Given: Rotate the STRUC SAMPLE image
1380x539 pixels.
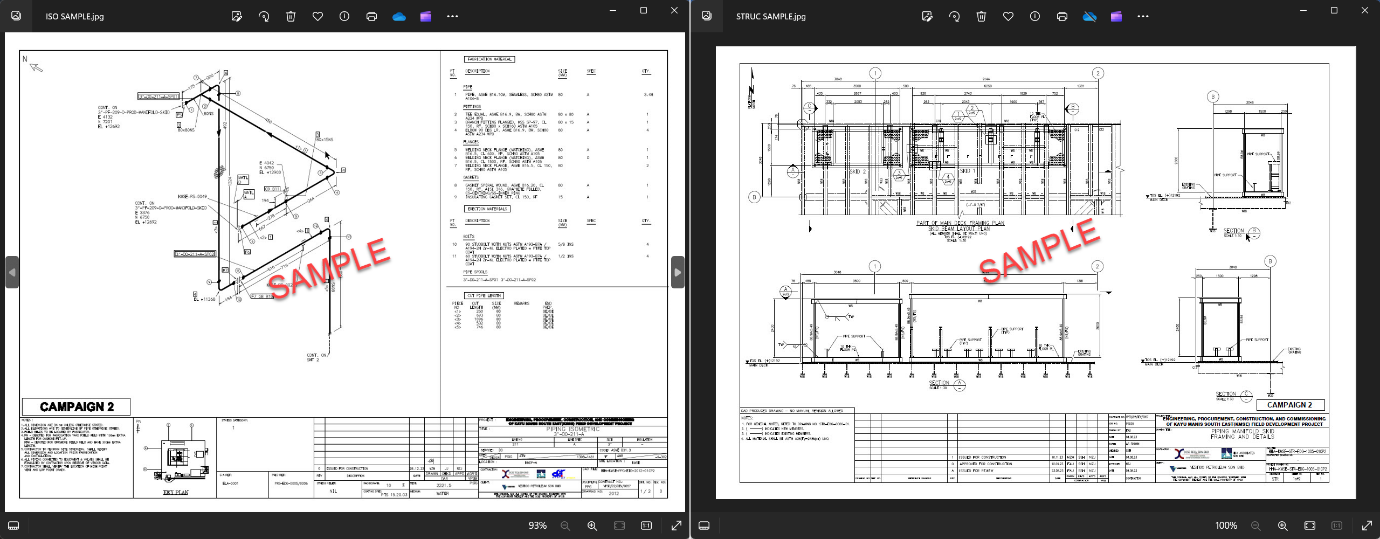Looking at the screenshot, I should coord(954,16).
